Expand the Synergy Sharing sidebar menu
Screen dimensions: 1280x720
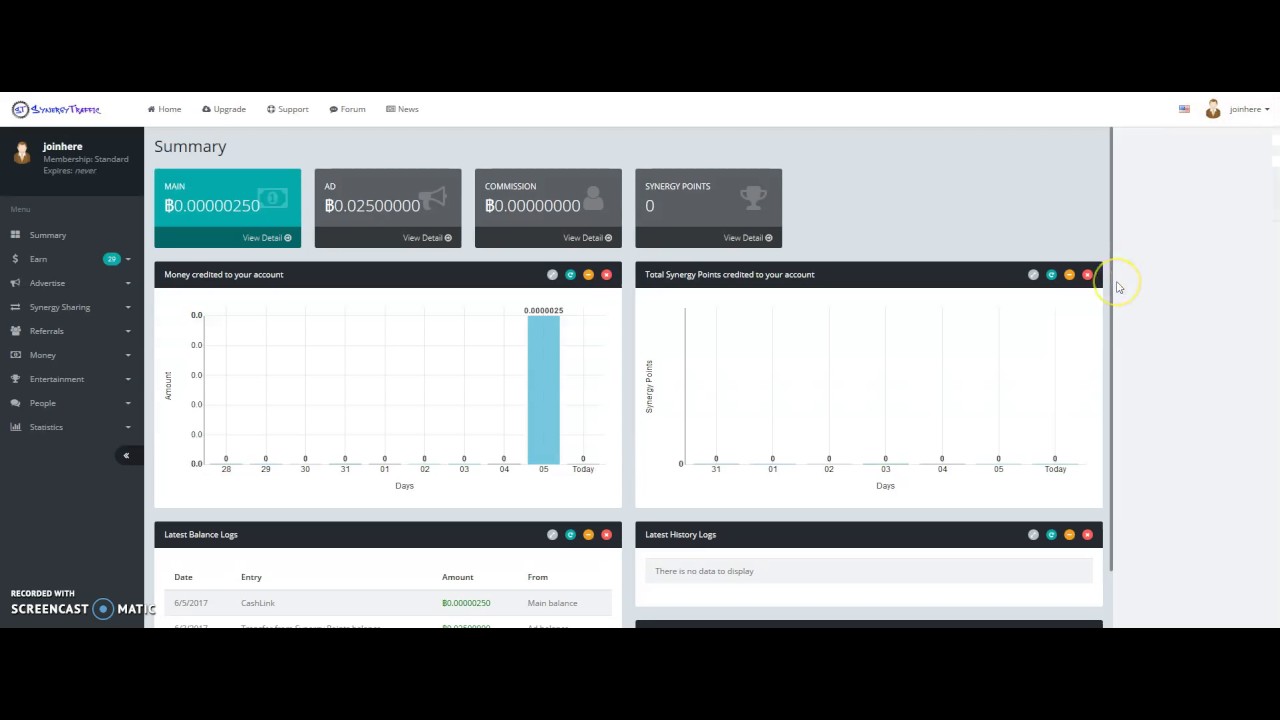coord(72,307)
